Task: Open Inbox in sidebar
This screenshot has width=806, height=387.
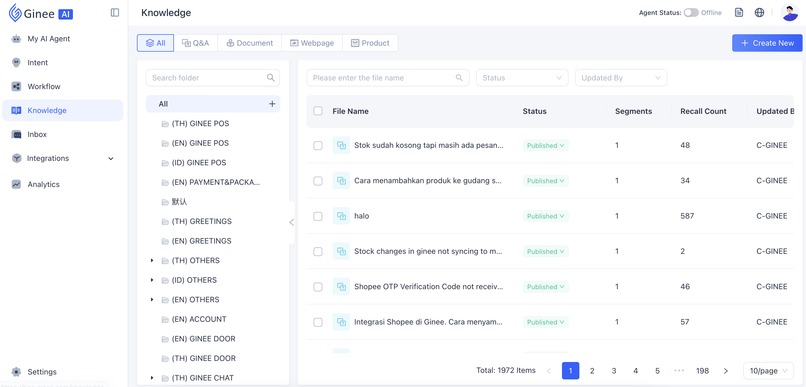Action: point(63,134)
